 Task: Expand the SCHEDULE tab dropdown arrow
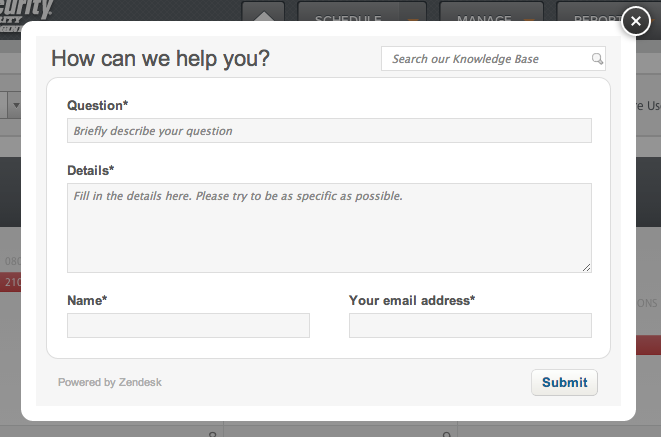pos(413,18)
